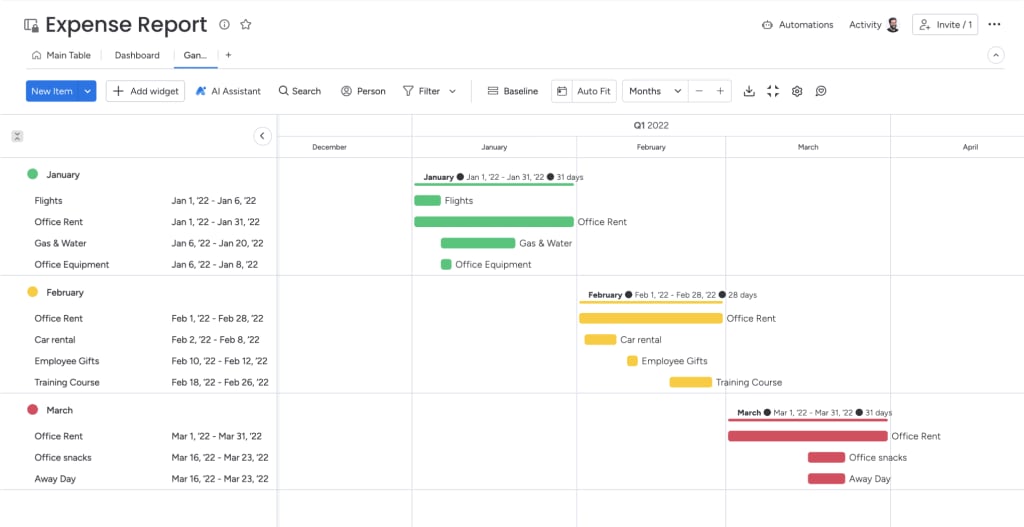This screenshot has width=1024, height=527.
Task: Expand the Filter dropdown arrow
Action: 452,91
